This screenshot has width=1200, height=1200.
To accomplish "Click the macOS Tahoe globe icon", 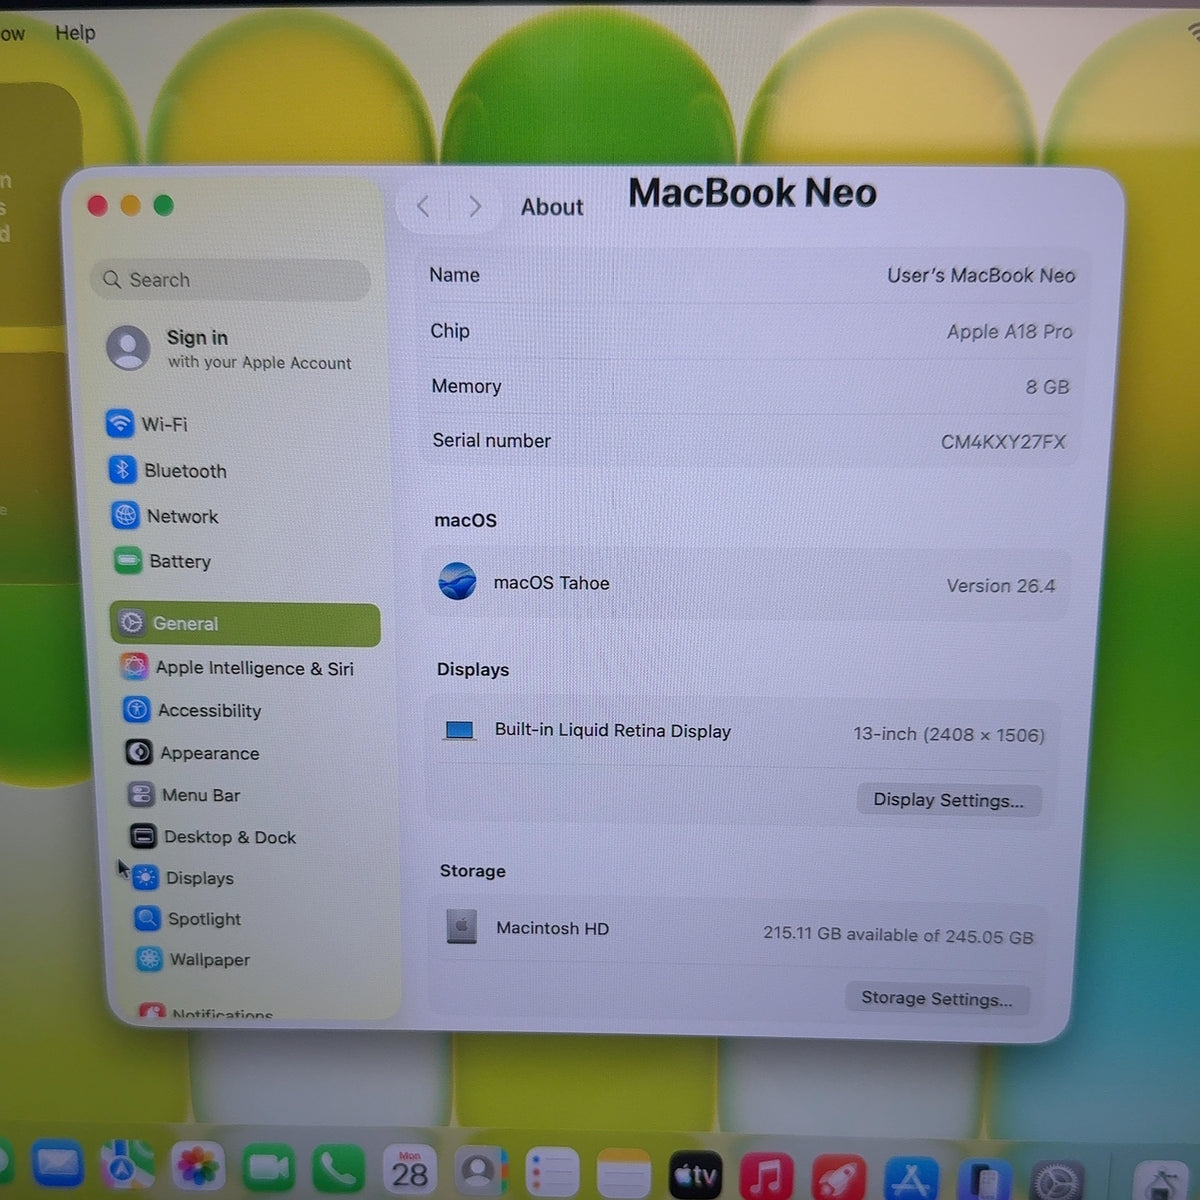I will tap(458, 581).
